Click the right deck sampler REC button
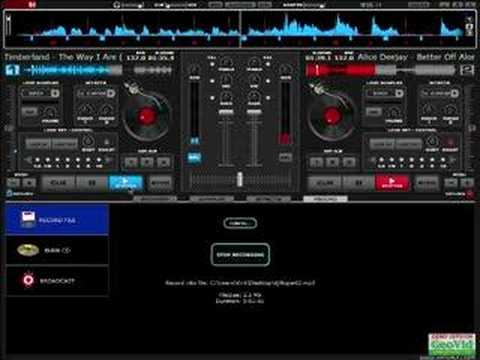This screenshot has height=360, width=480. point(373,112)
